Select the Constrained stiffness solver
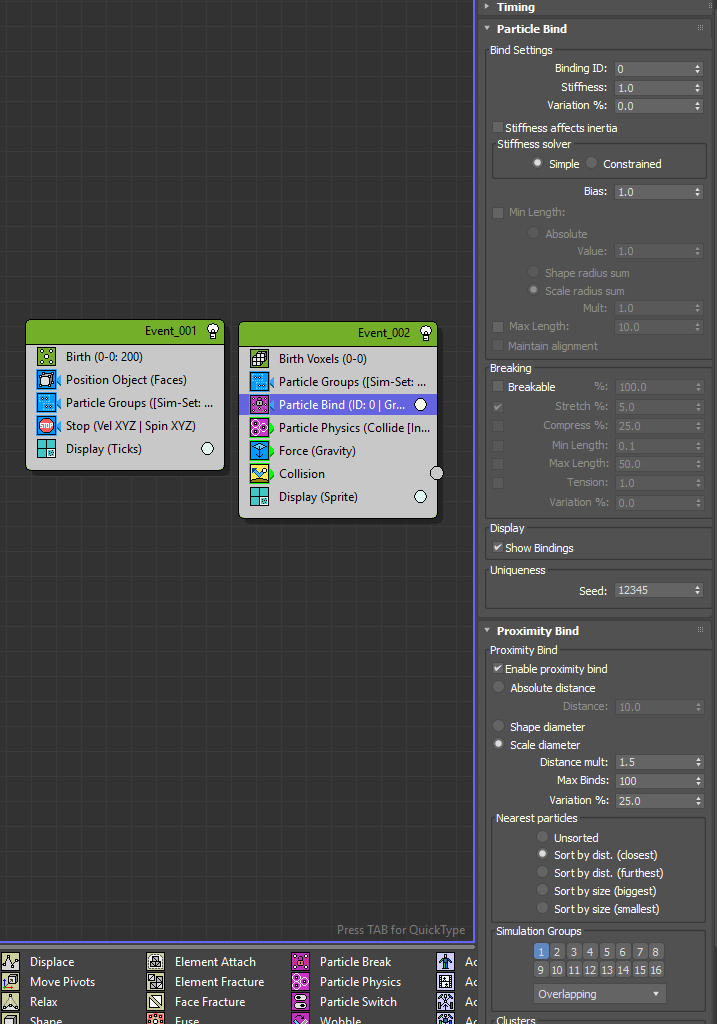This screenshot has height=1024, width=717. coord(592,164)
